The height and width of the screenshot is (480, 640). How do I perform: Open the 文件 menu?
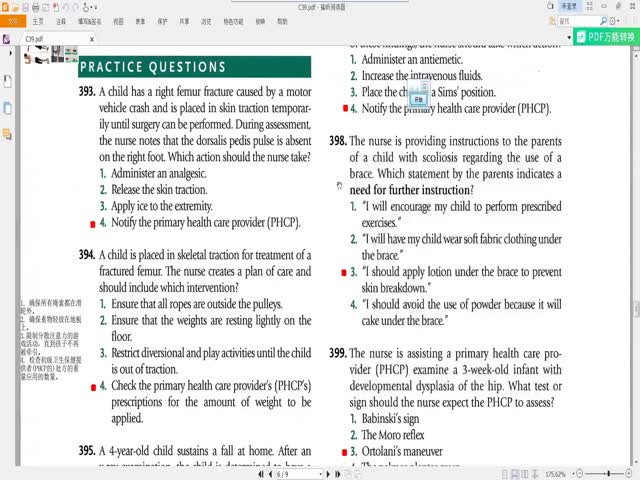tap(12, 20)
